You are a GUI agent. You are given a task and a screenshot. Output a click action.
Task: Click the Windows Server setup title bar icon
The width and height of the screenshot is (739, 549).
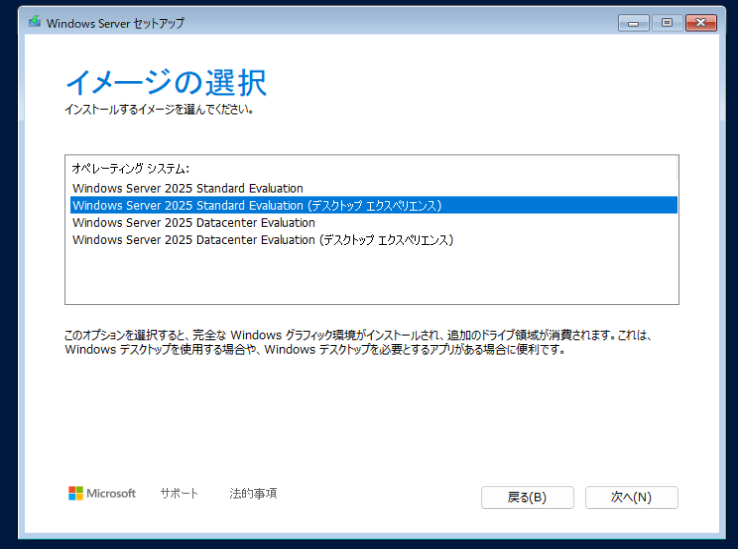pos(34,23)
